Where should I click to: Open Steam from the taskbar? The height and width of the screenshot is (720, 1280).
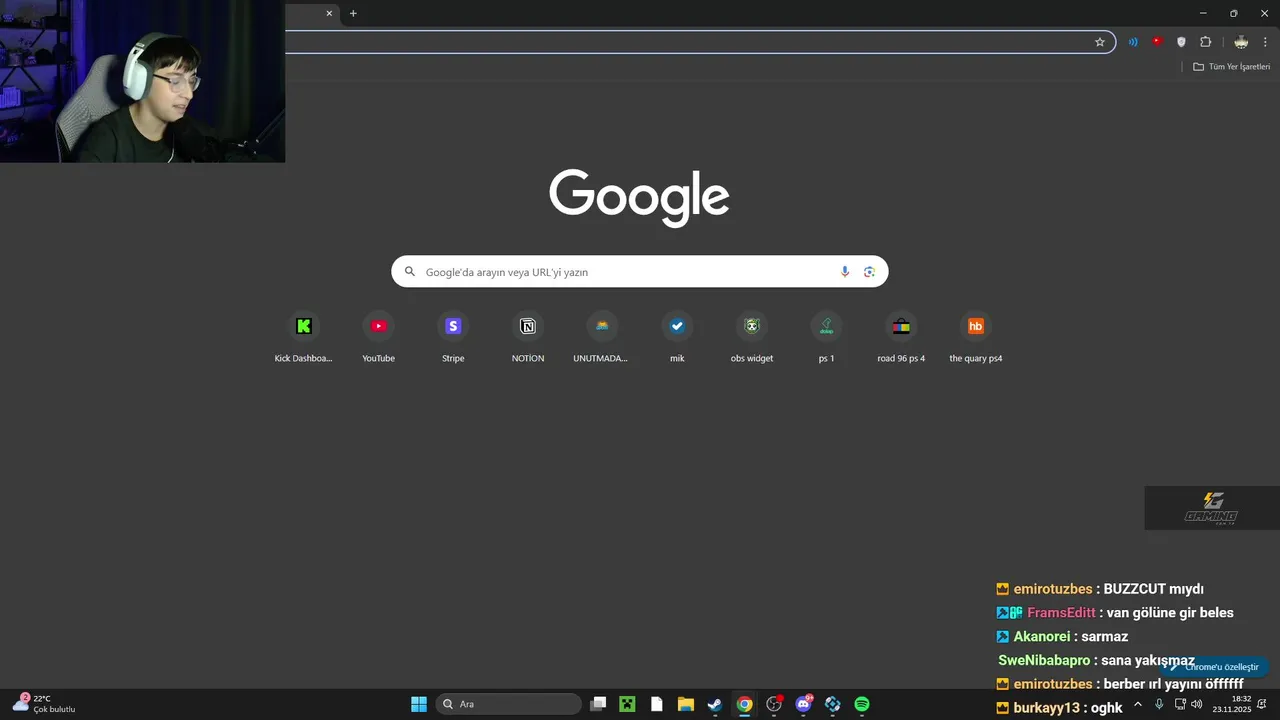tap(715, 704)
